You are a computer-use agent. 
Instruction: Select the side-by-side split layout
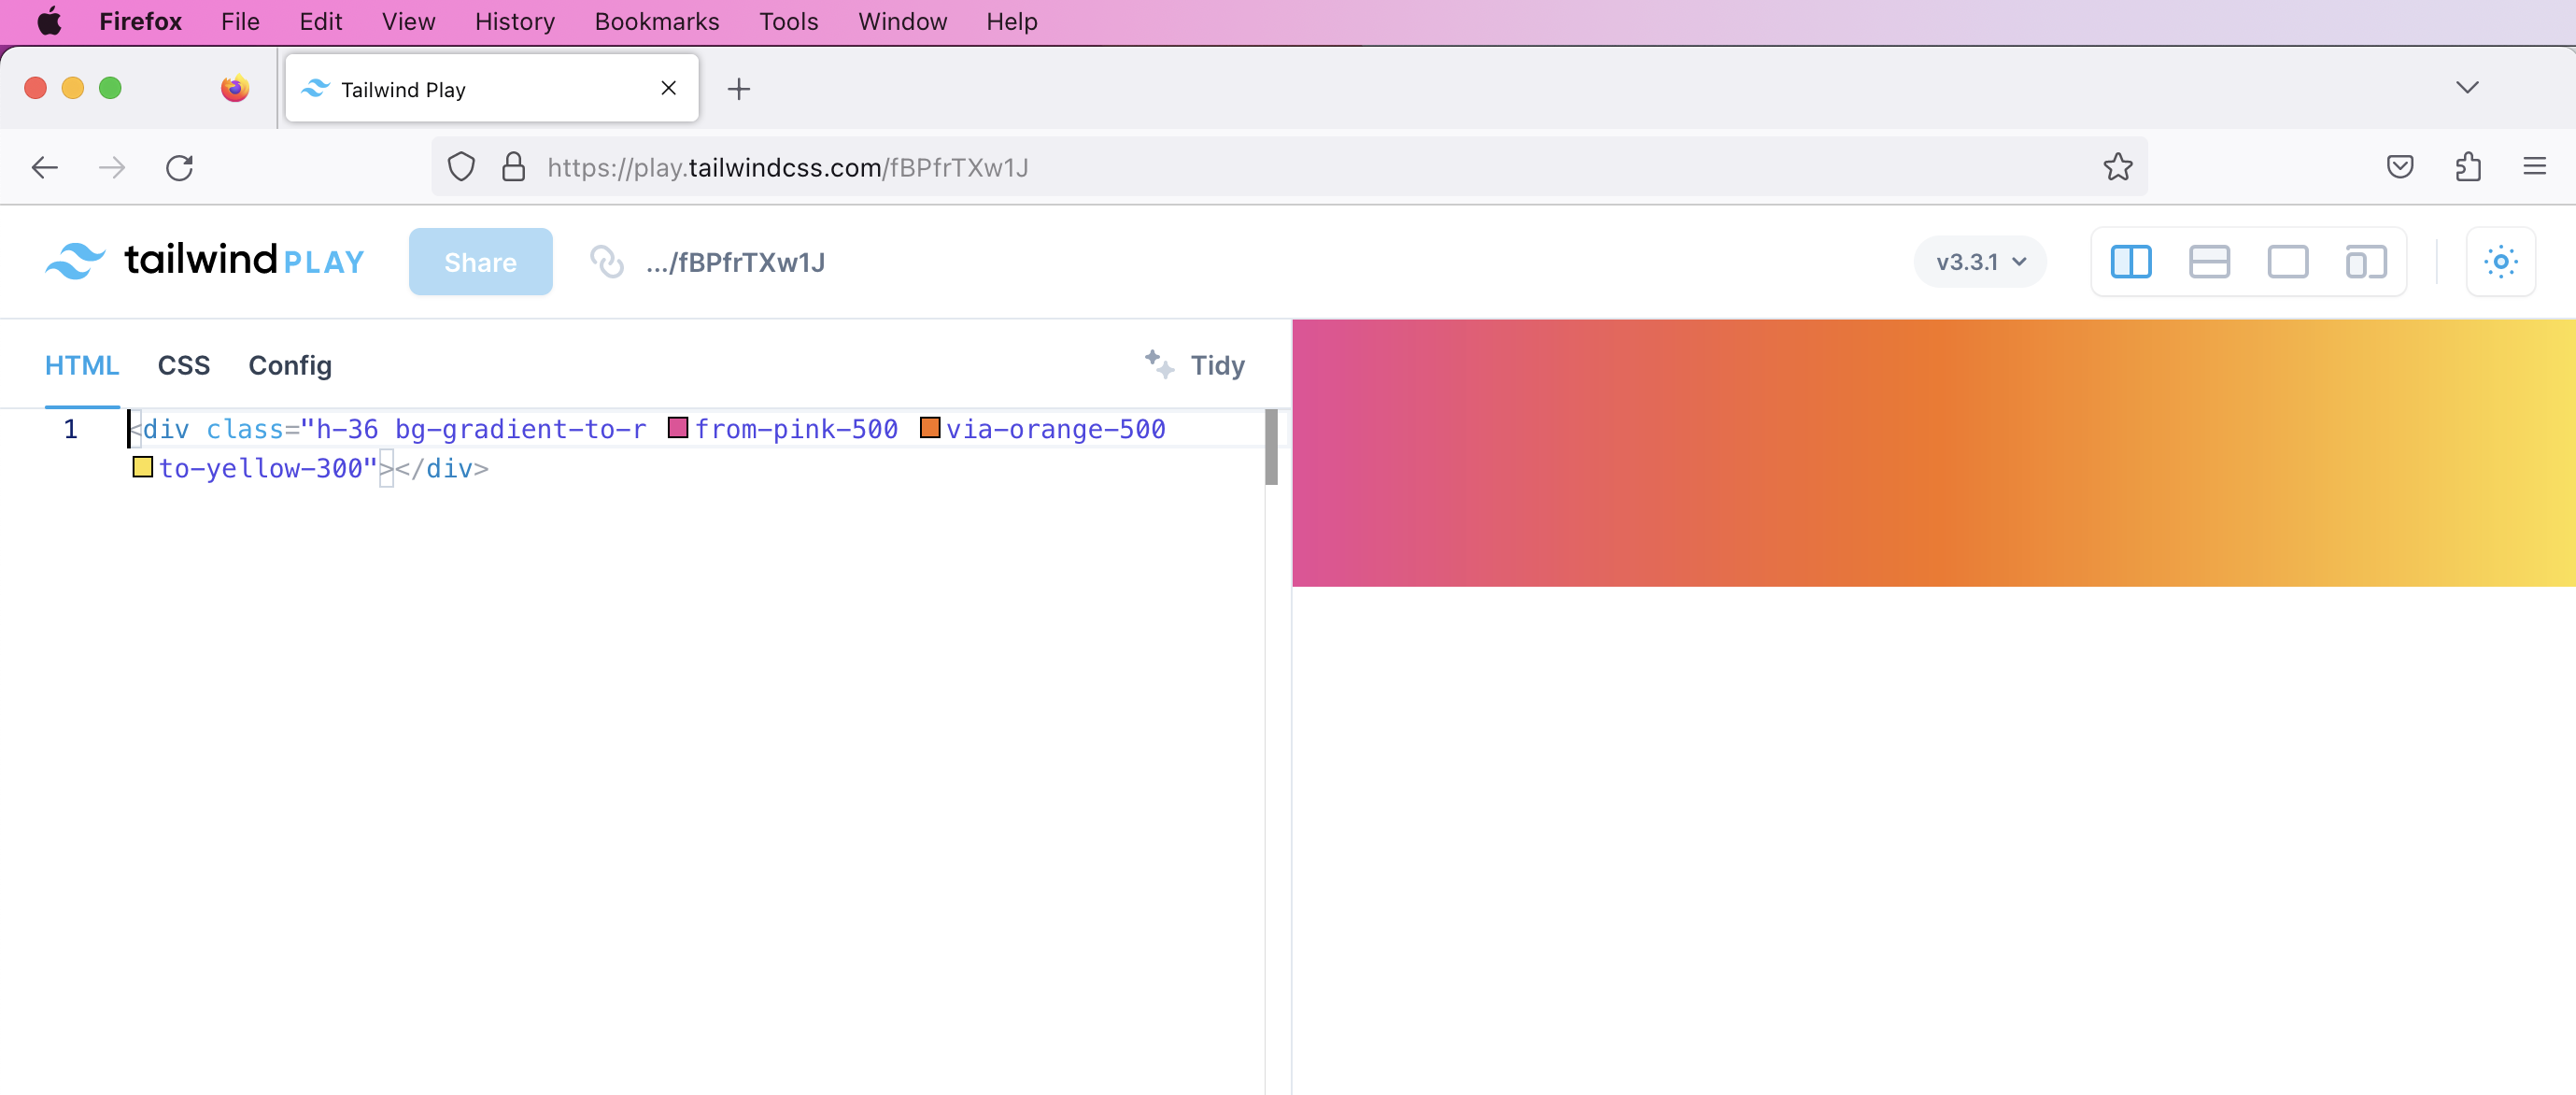2131,262
